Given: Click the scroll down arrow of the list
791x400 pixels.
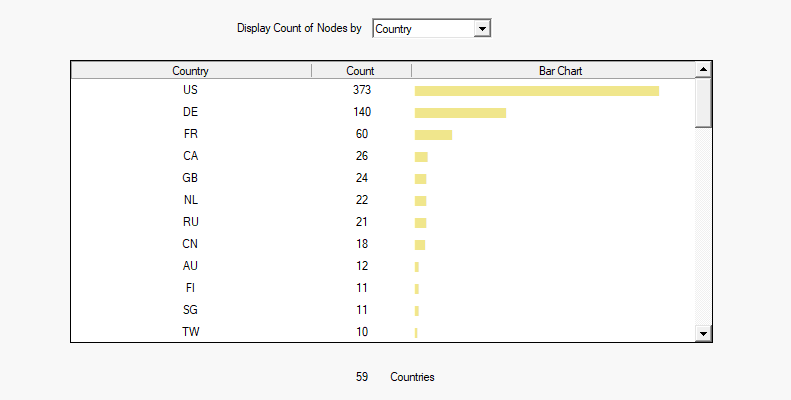Looking at the screenshot, I should pos(703,333).
